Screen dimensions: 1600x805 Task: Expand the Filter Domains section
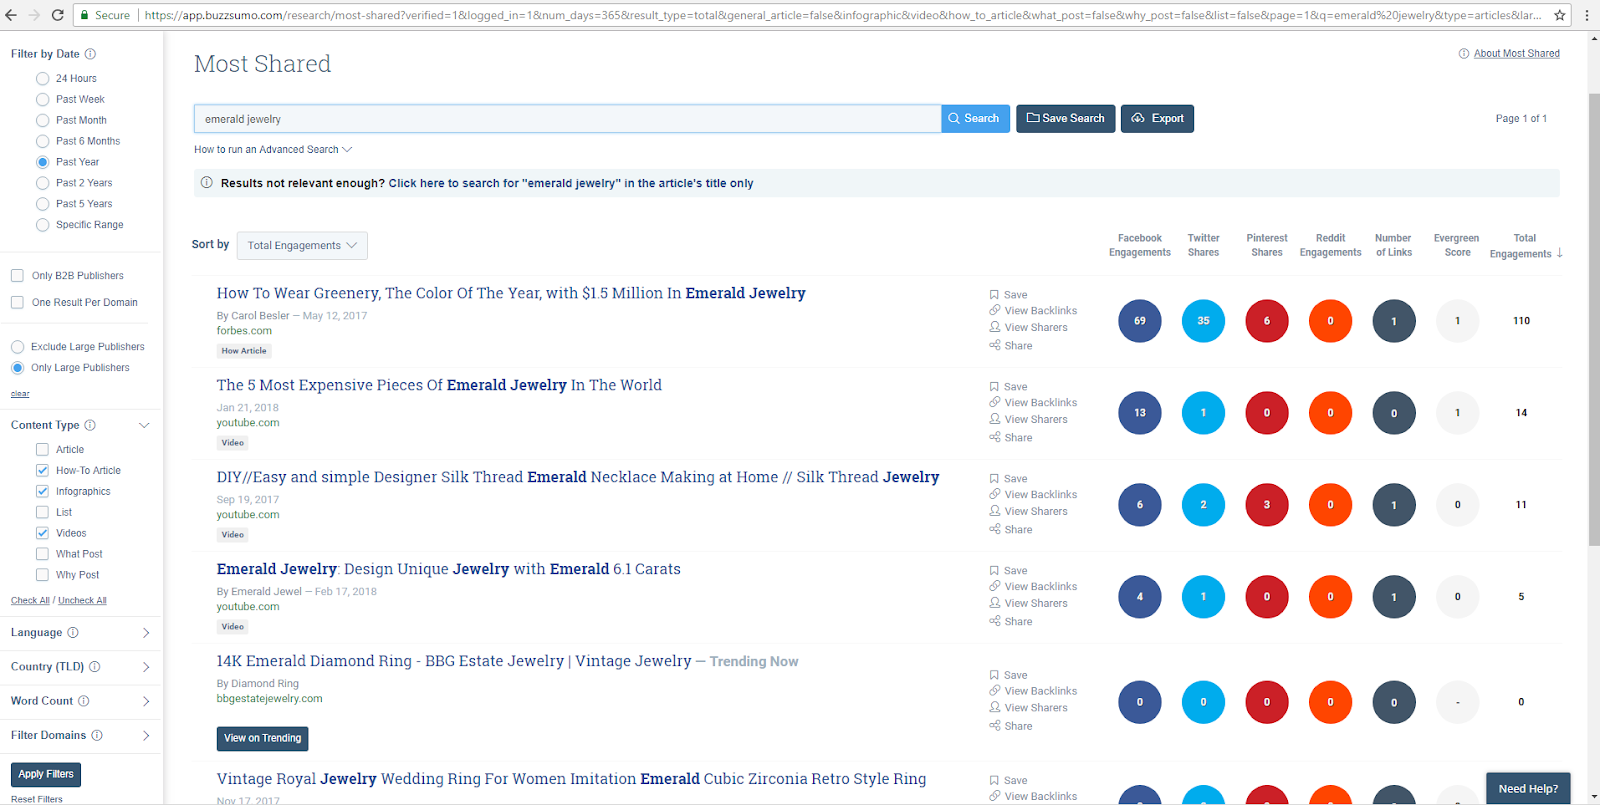pos(146,735)
